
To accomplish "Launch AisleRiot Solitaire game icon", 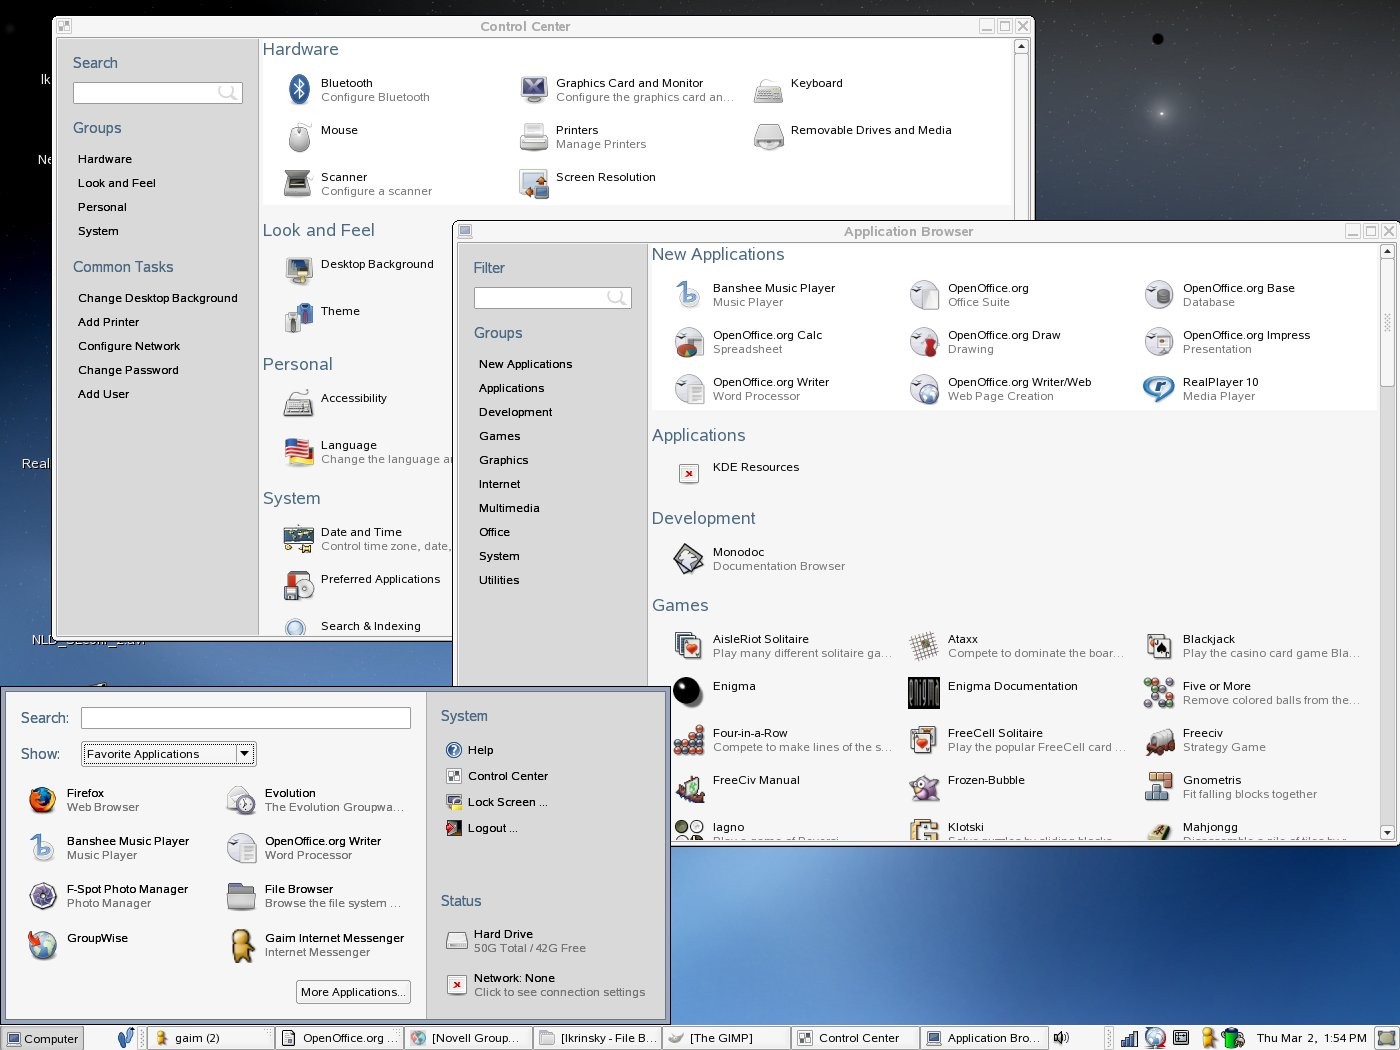I will pos(689,646).
